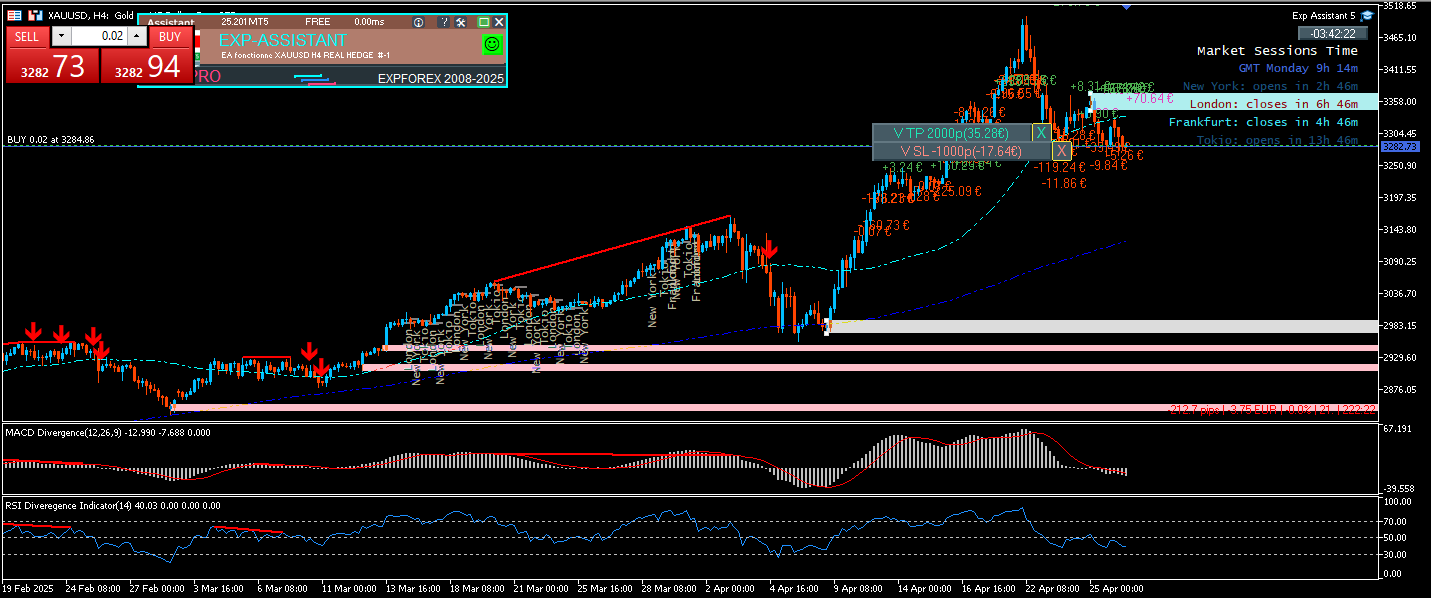Click the Frankfurt closes in 4h 46m line

pos(1263,122)
